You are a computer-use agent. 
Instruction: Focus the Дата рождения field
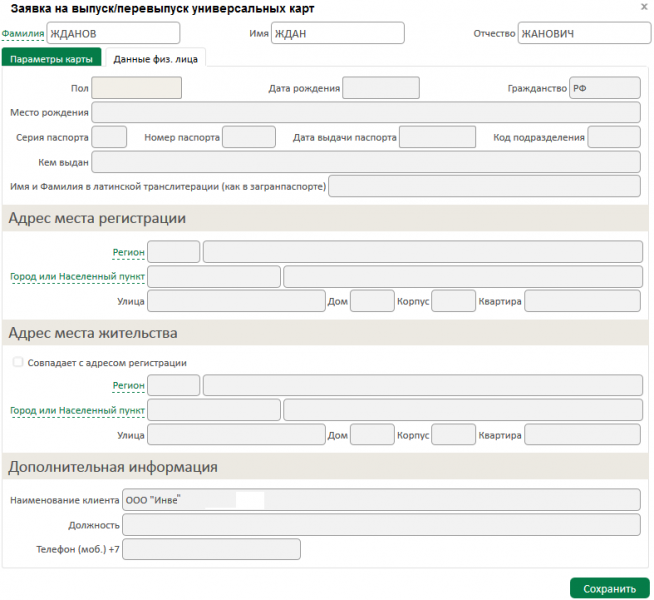[x=381, y=88]
